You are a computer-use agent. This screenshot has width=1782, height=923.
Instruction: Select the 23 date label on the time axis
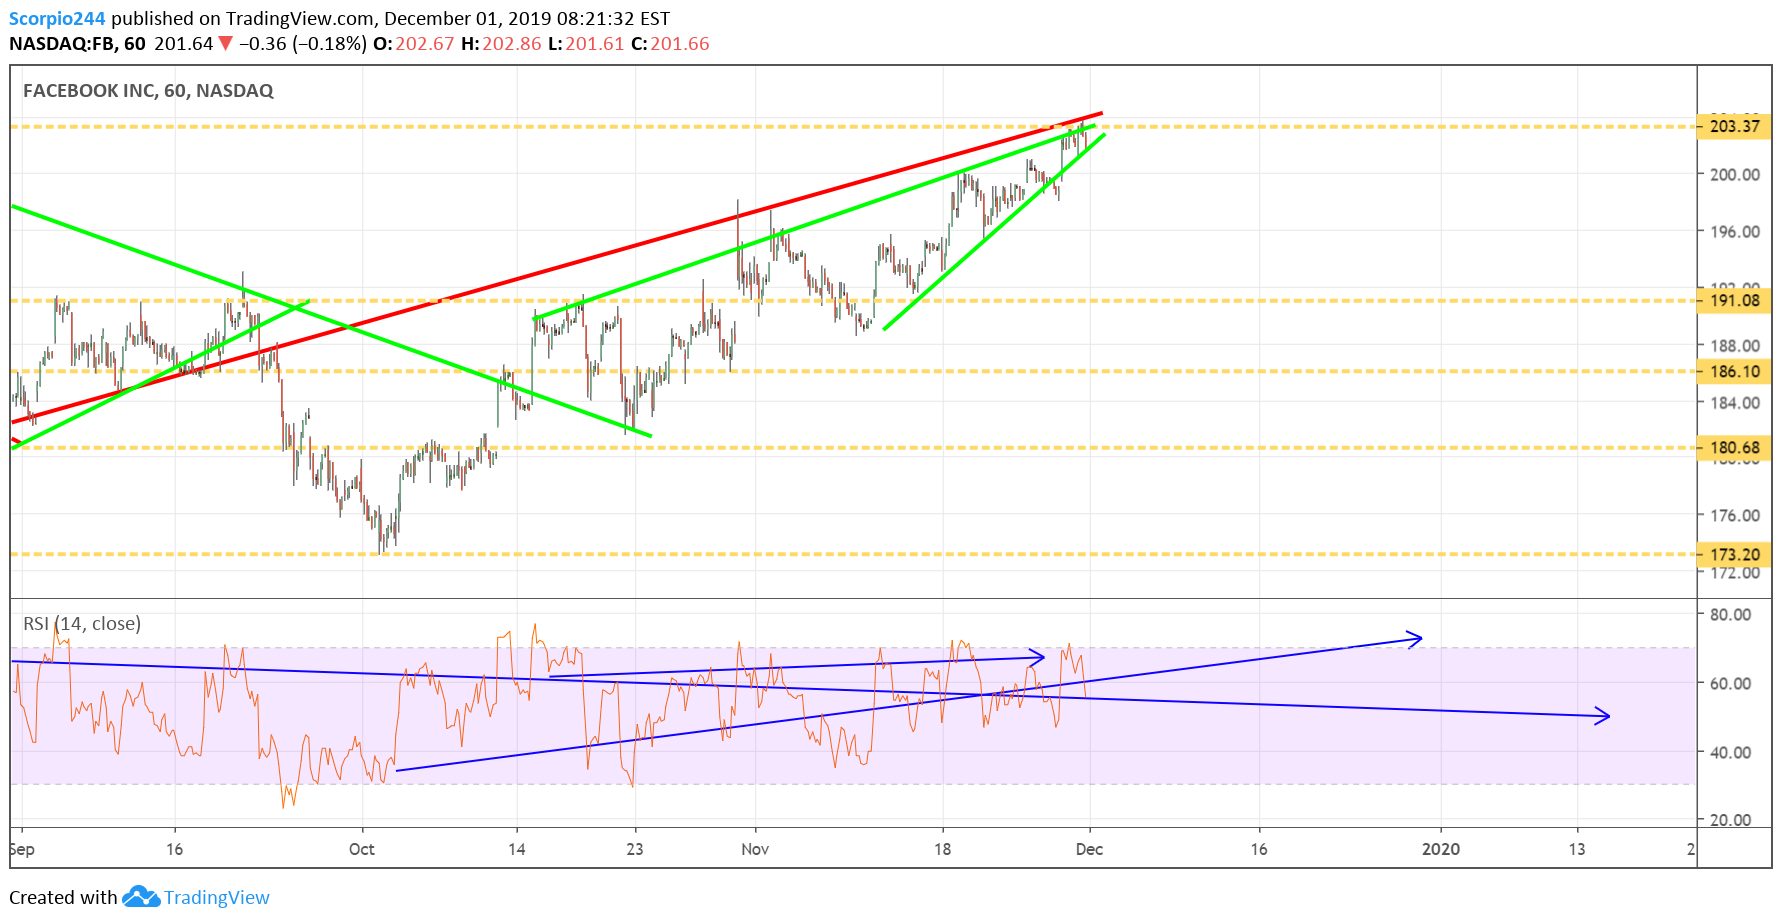coord(635,849)
